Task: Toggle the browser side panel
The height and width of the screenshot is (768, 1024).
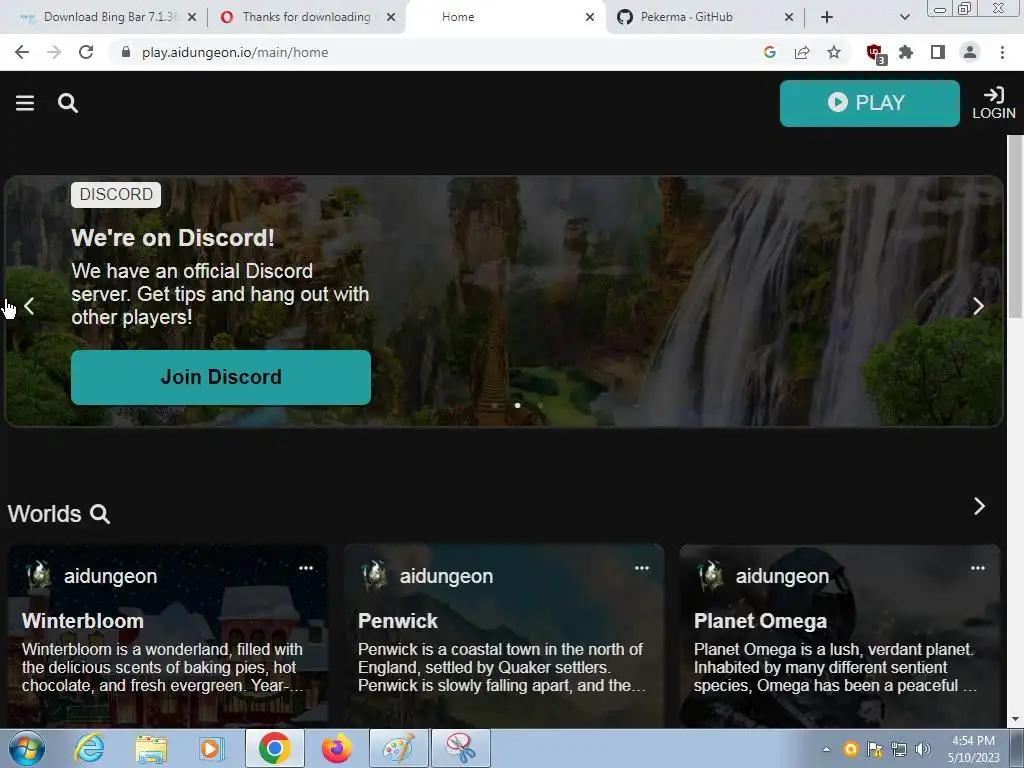Action: tap(938, 52)
